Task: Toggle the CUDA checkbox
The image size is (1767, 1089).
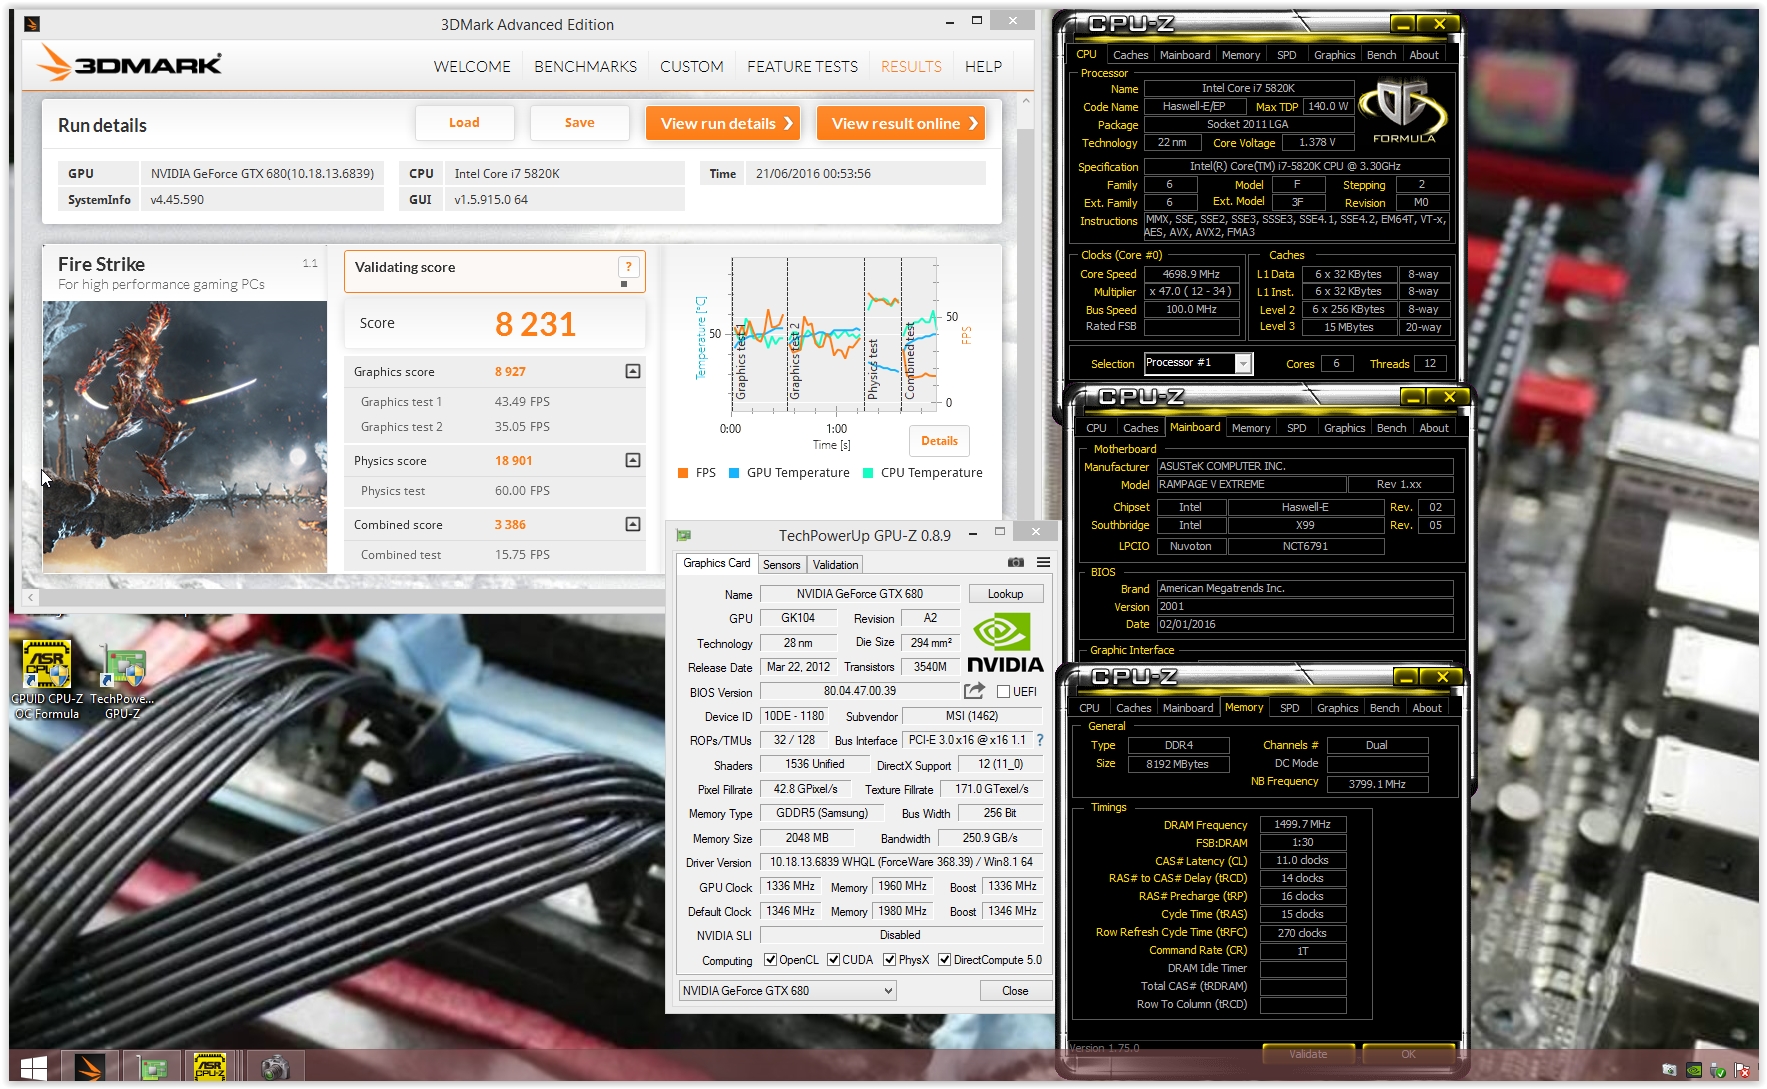Action: pyautogui.click(x=833, y=960)
